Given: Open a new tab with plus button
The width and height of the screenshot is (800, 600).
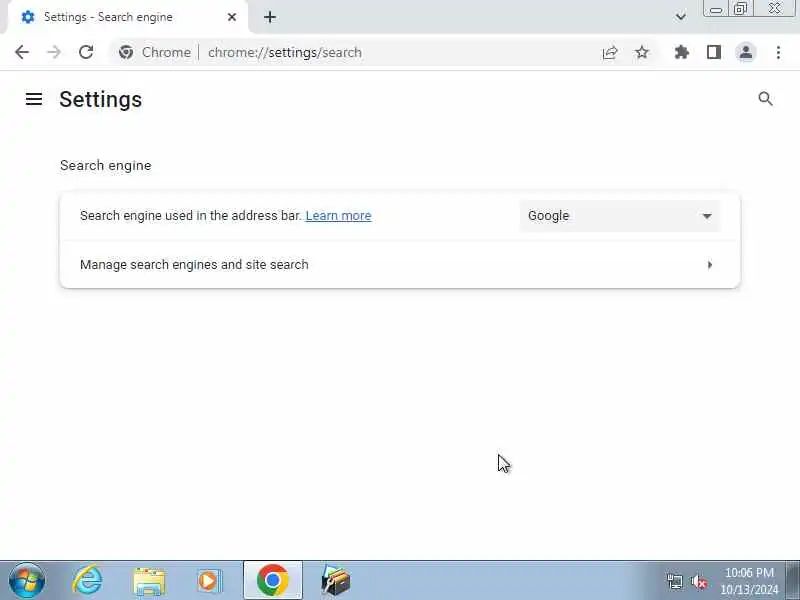Looking at the screenshot, I should 270,17.
